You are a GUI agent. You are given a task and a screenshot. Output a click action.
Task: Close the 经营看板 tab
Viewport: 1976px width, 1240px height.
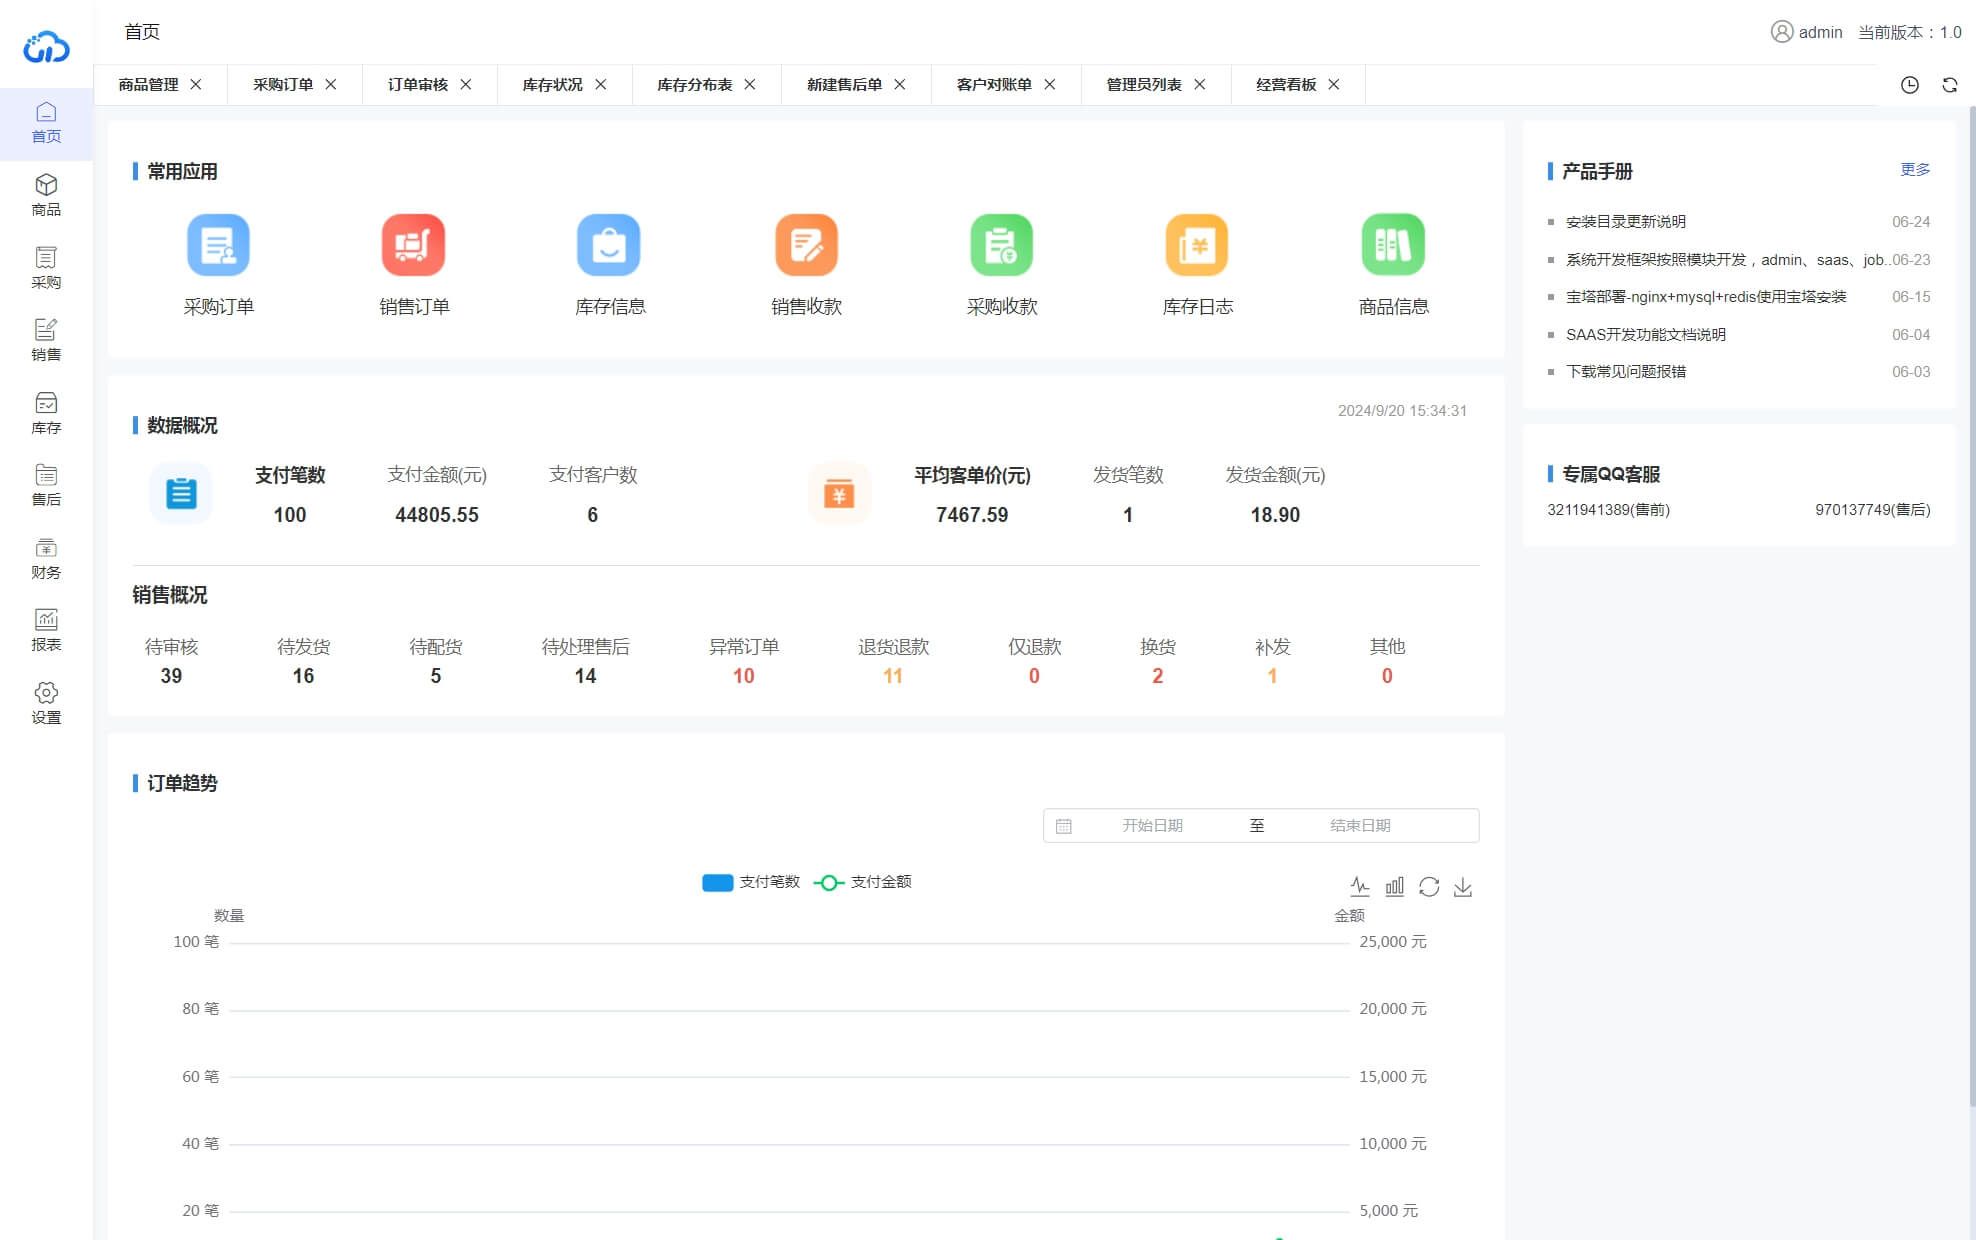coord(1334,85)
